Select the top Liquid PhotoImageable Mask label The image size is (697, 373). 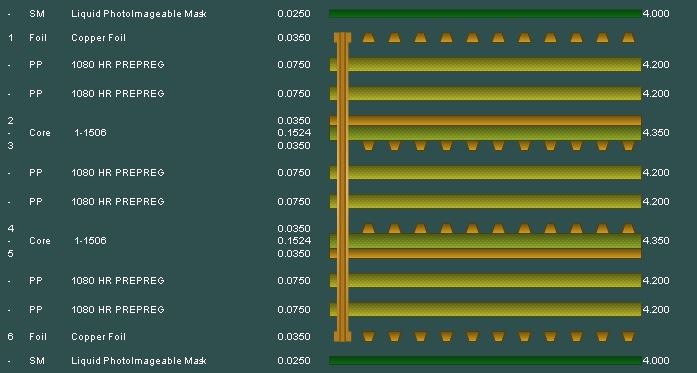pyautogui.click(x=139, y=14)
